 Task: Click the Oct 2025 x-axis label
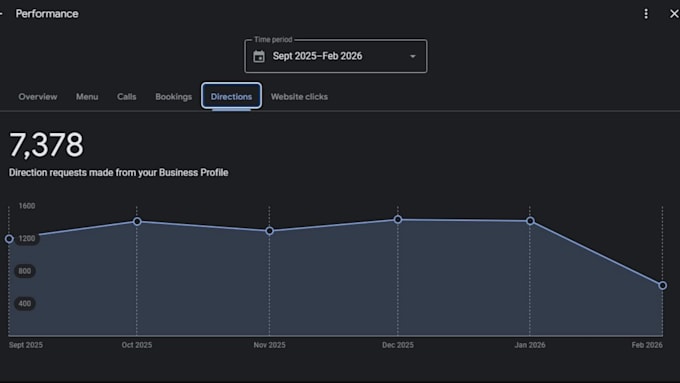coord(137,345)
